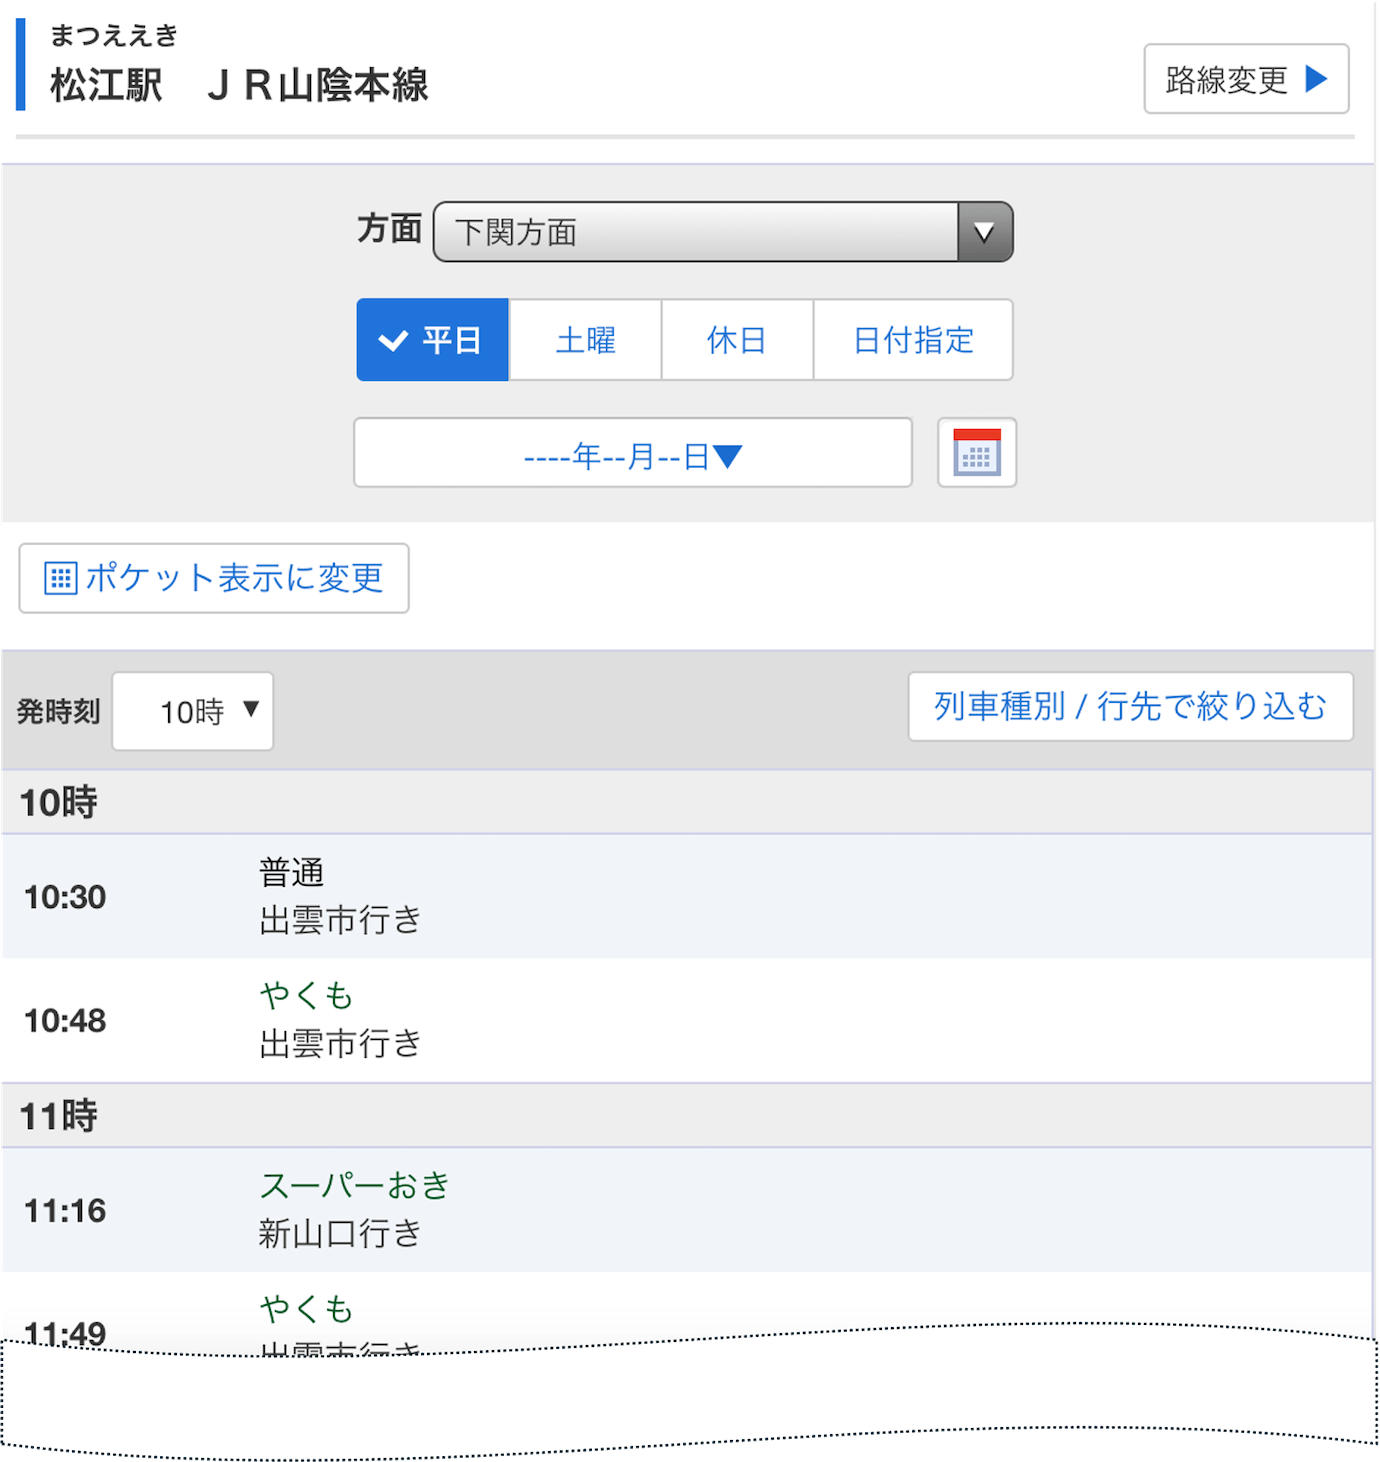Viewport: 1380px width, 1462px height.
Task: Click the down triangle on date field
Action: [x=727, y=453]
